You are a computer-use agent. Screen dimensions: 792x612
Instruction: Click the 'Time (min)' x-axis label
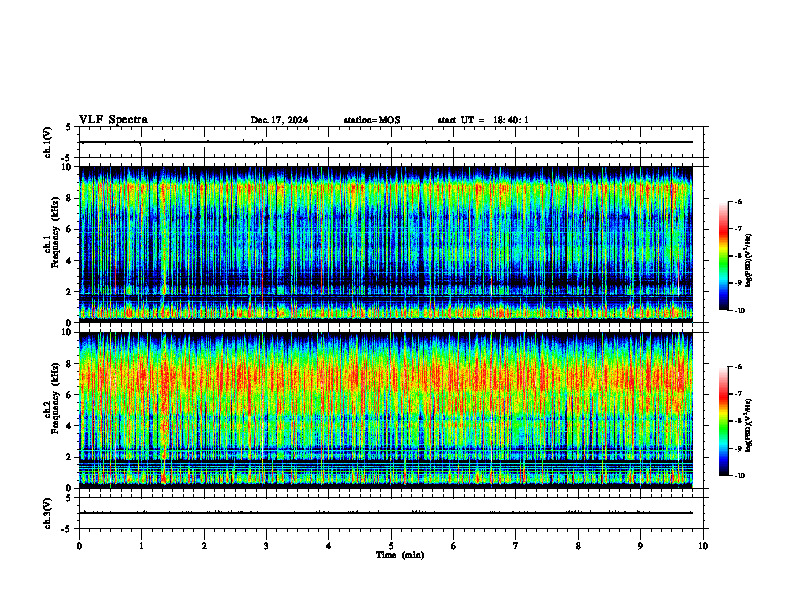tap(400, 555)
